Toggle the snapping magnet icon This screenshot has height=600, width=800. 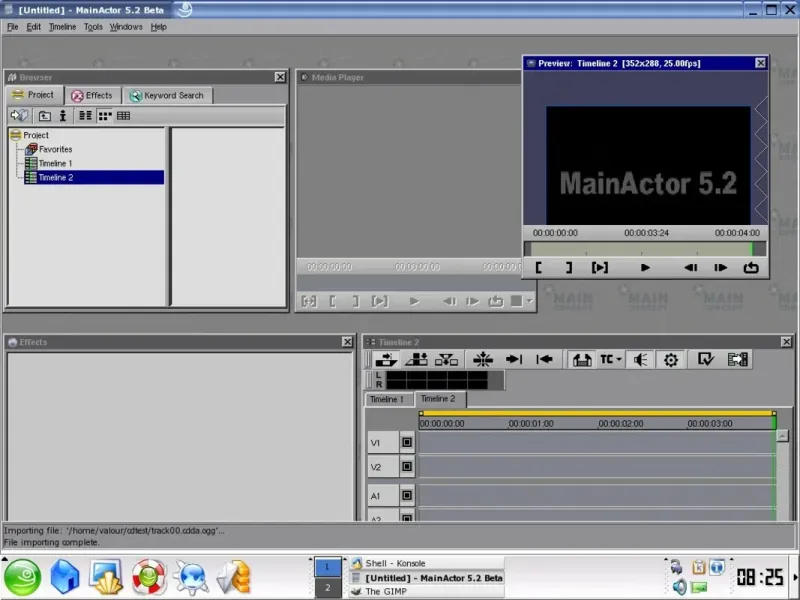point(582,360)
